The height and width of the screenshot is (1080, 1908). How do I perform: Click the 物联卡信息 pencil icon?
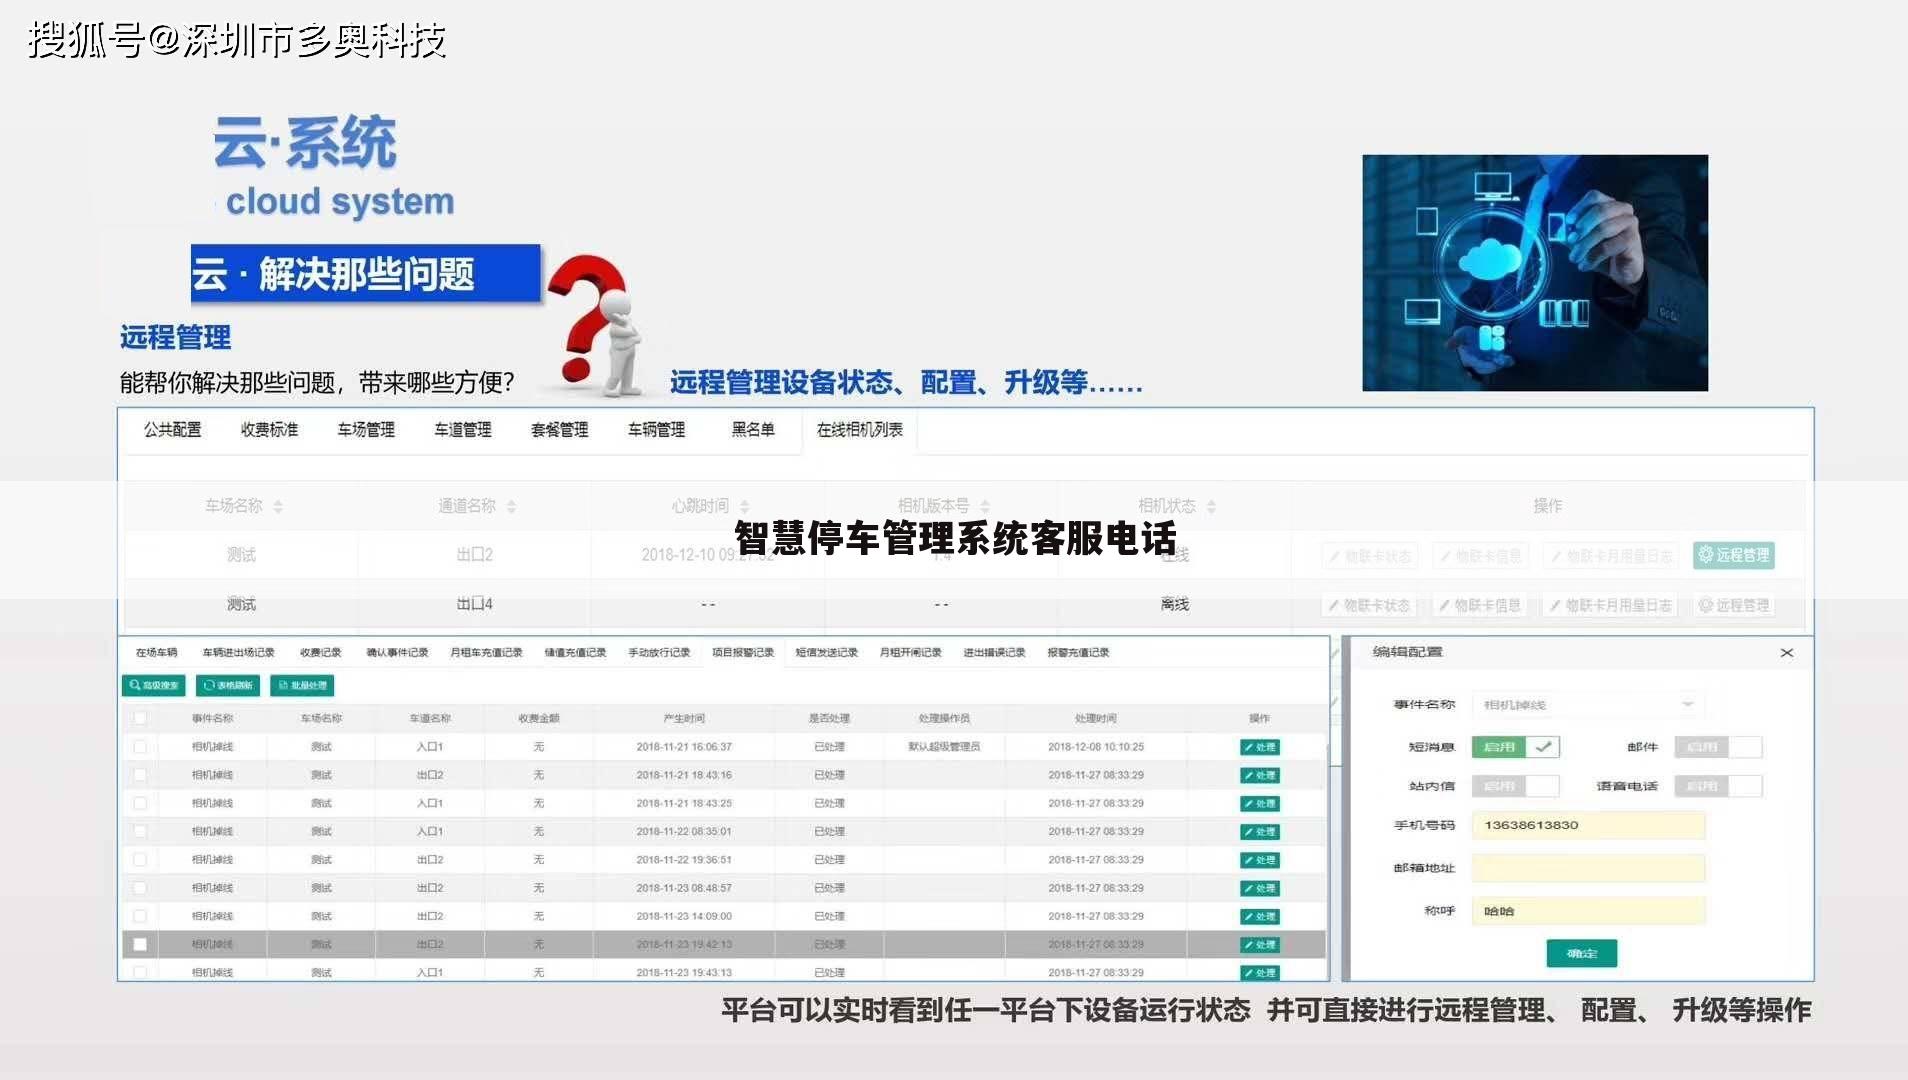[1446, 556]
